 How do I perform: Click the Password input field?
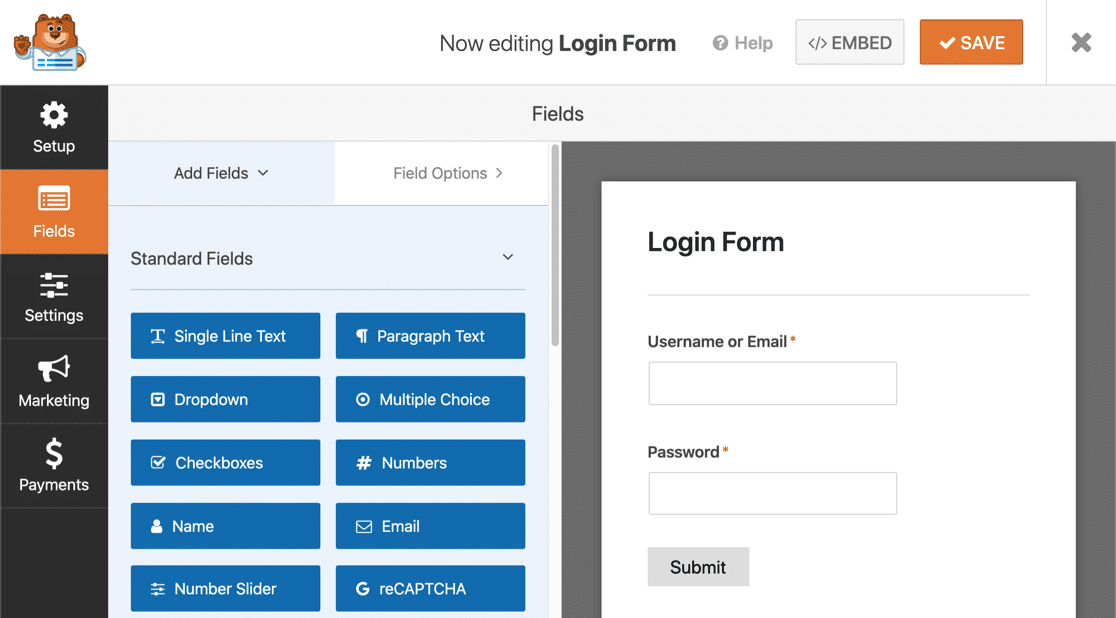772,494
